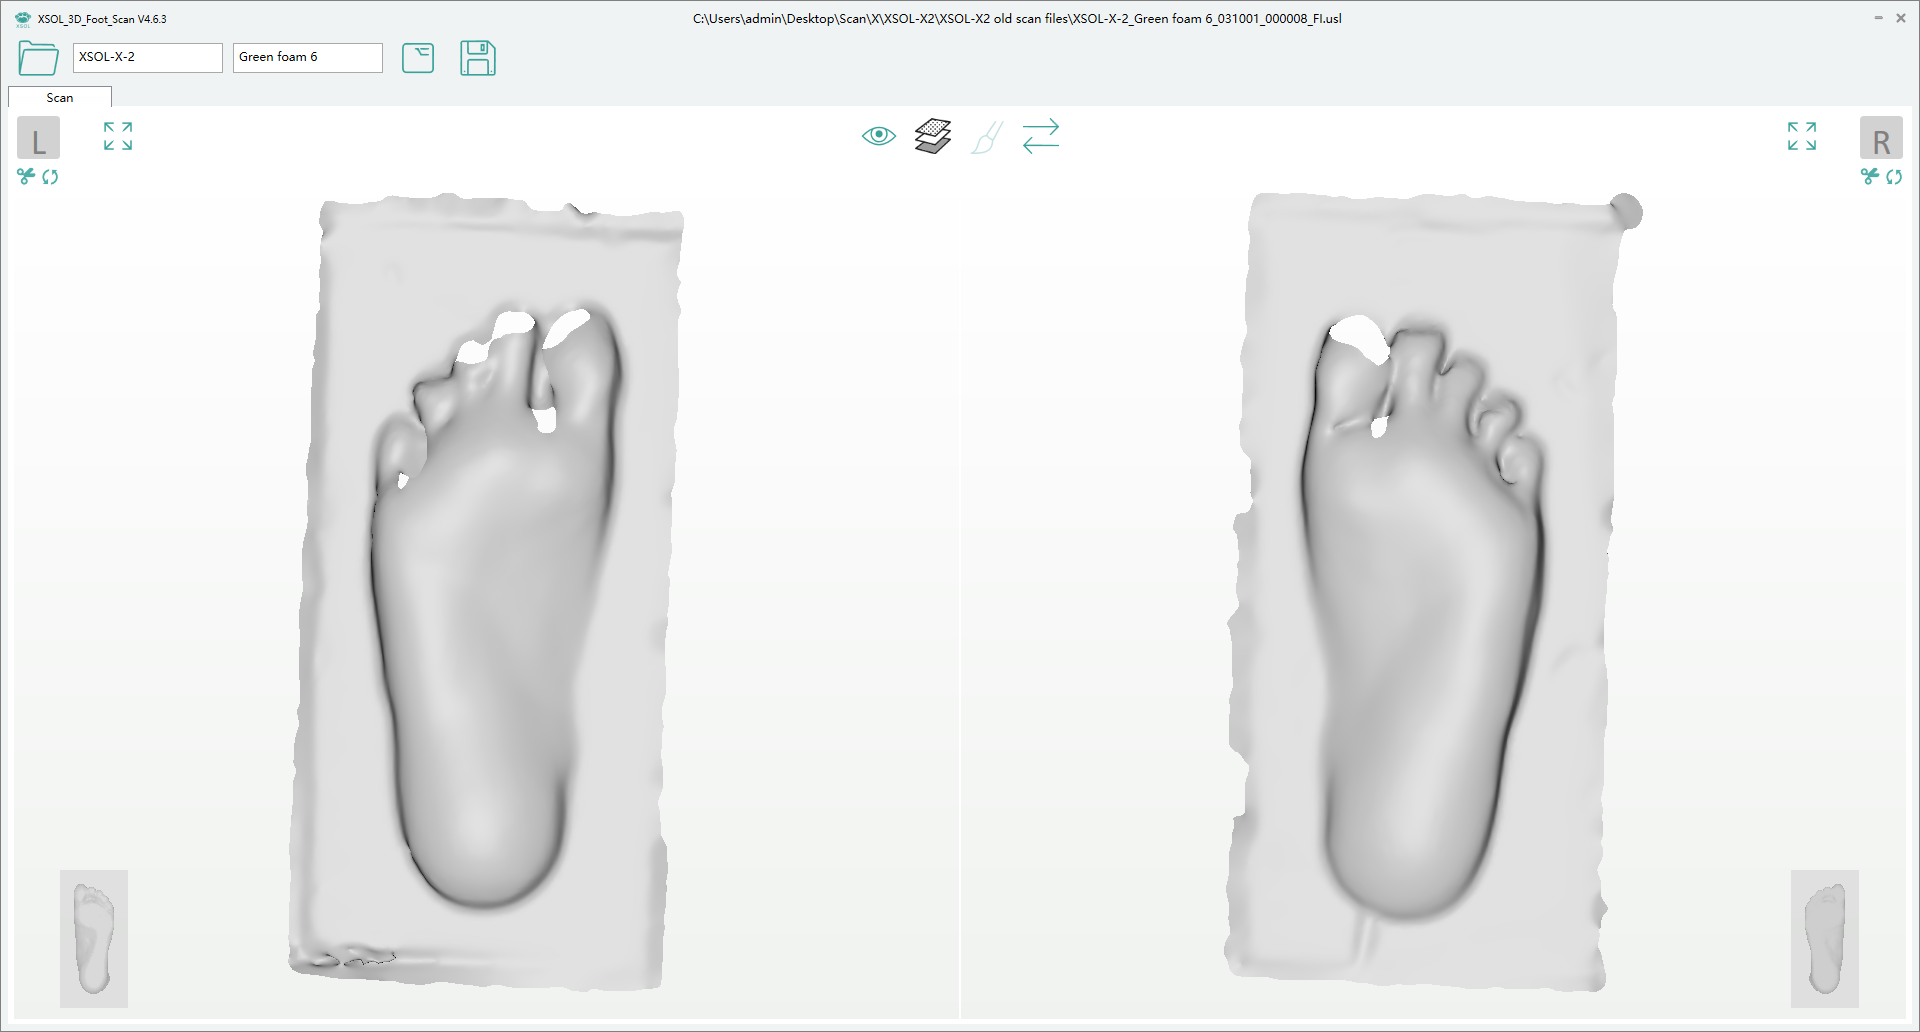Expand the left foot view to fullscreen

[x=118, y=136]
